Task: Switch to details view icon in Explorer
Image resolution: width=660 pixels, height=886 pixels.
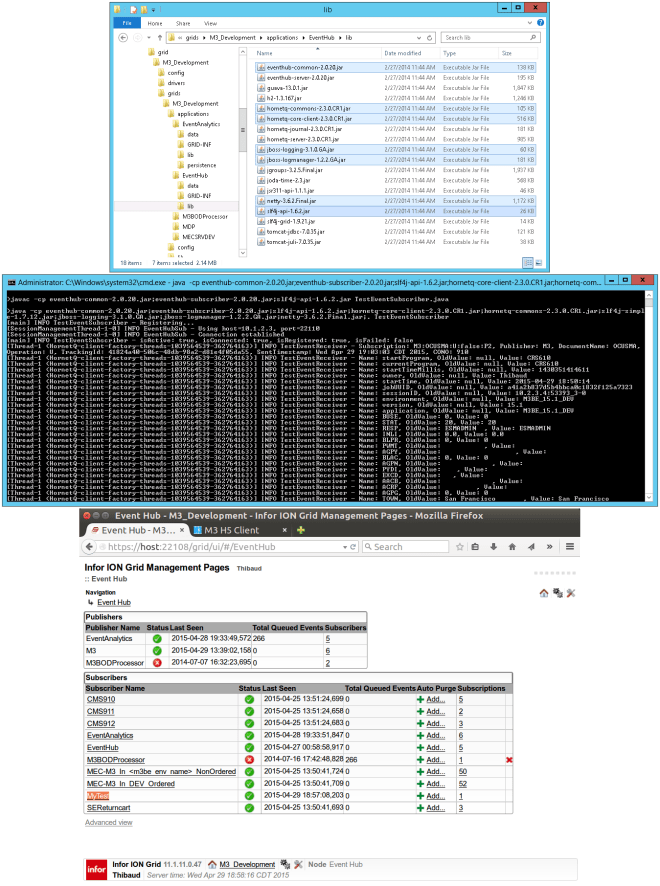Action: click(x=528, y=263)
